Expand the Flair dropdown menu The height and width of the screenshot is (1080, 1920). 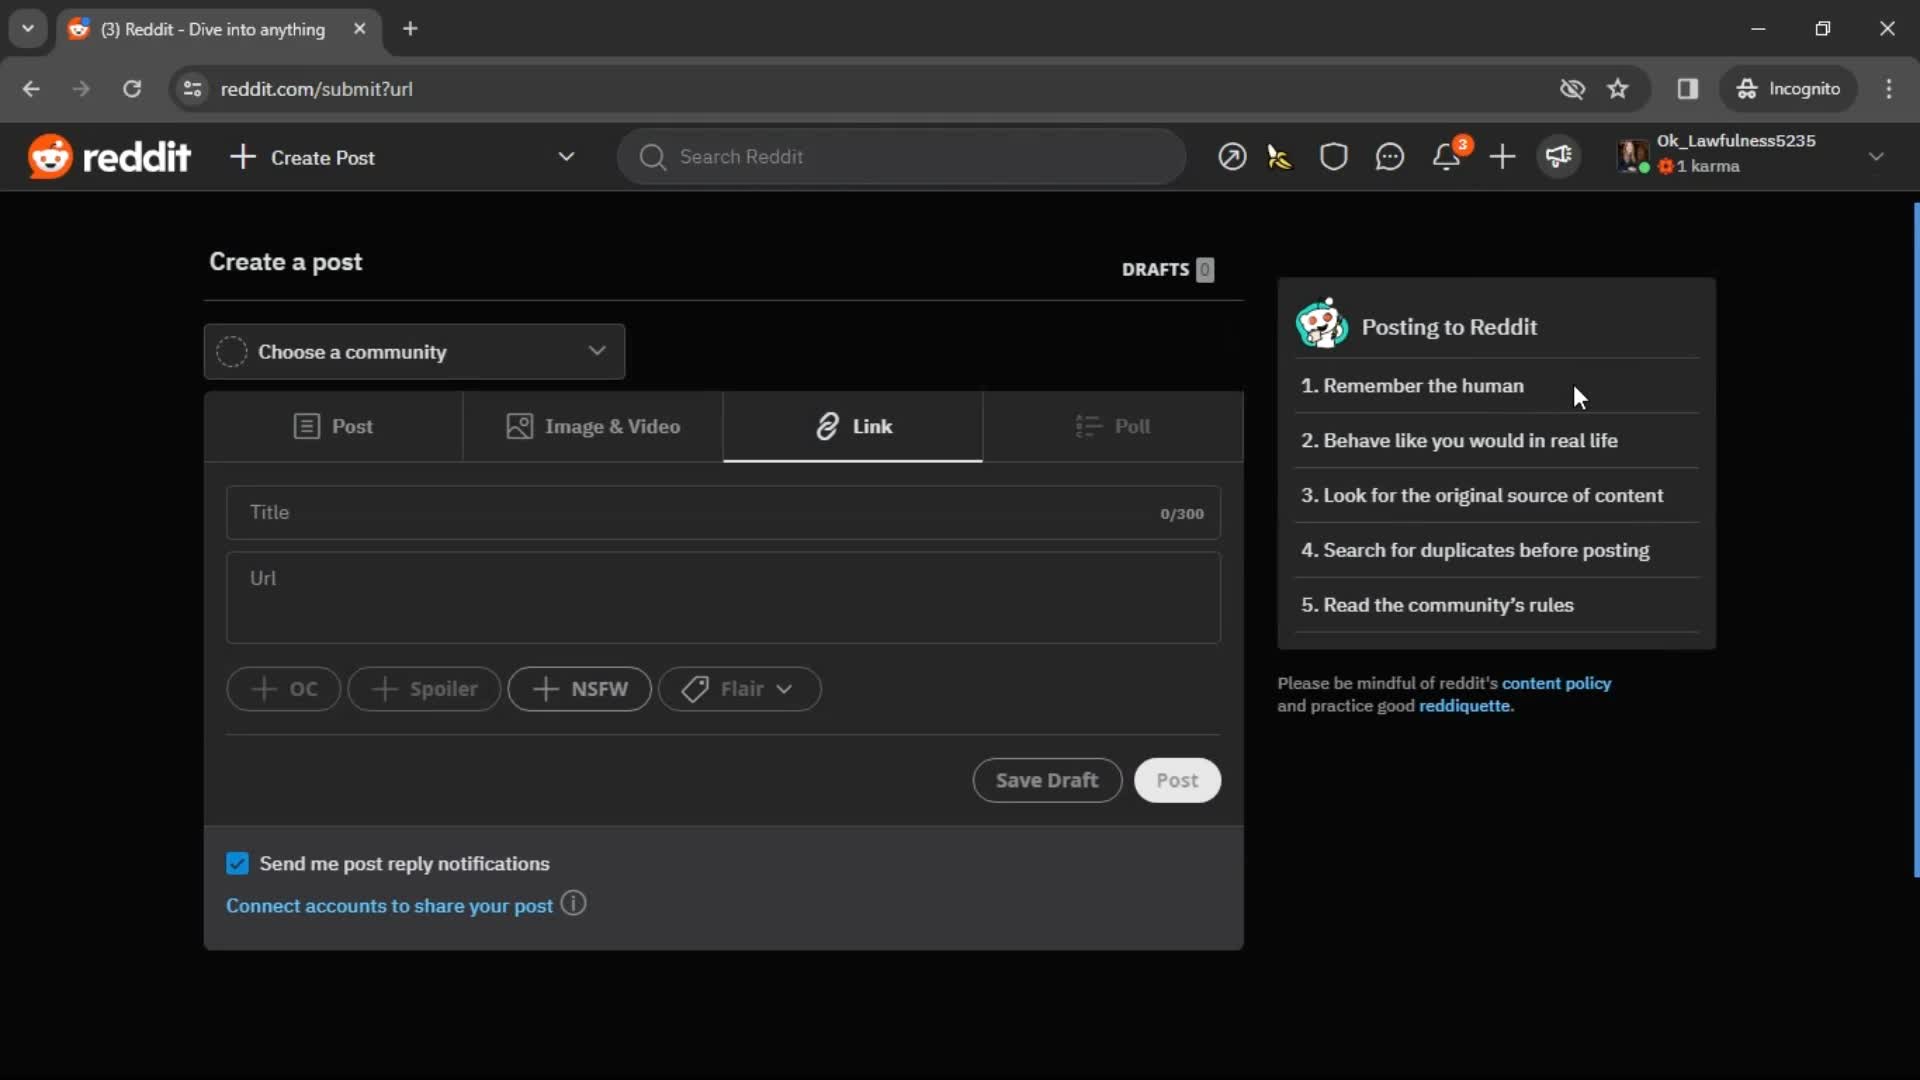tap(737, 688)
